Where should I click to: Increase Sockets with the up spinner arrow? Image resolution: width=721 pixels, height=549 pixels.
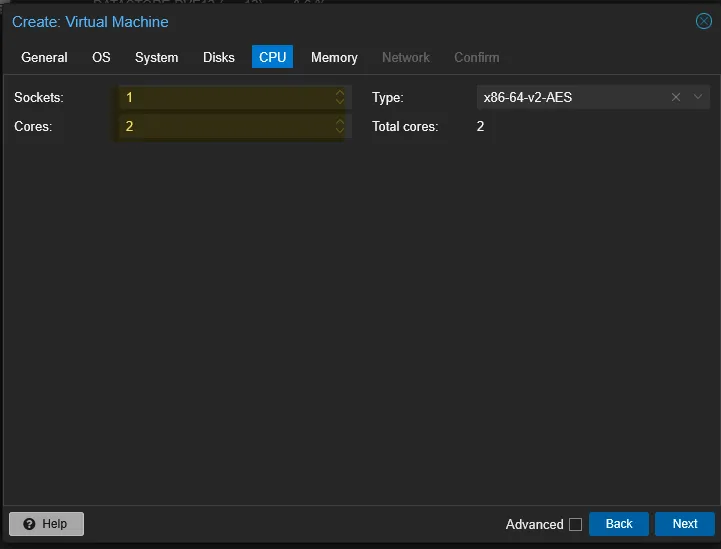coord(340,93)
